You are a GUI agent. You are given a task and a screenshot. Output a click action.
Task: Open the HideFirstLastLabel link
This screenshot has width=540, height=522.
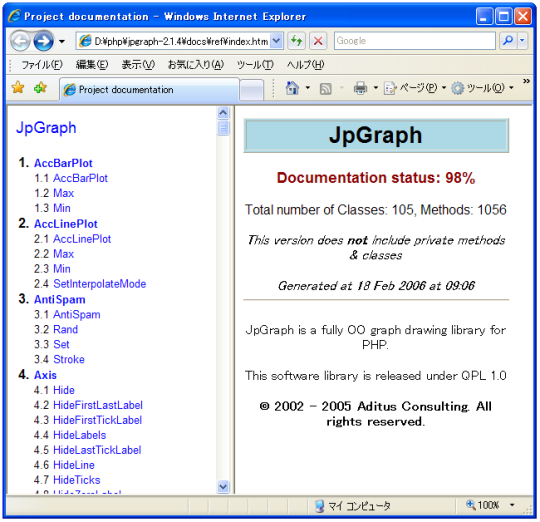98,405
